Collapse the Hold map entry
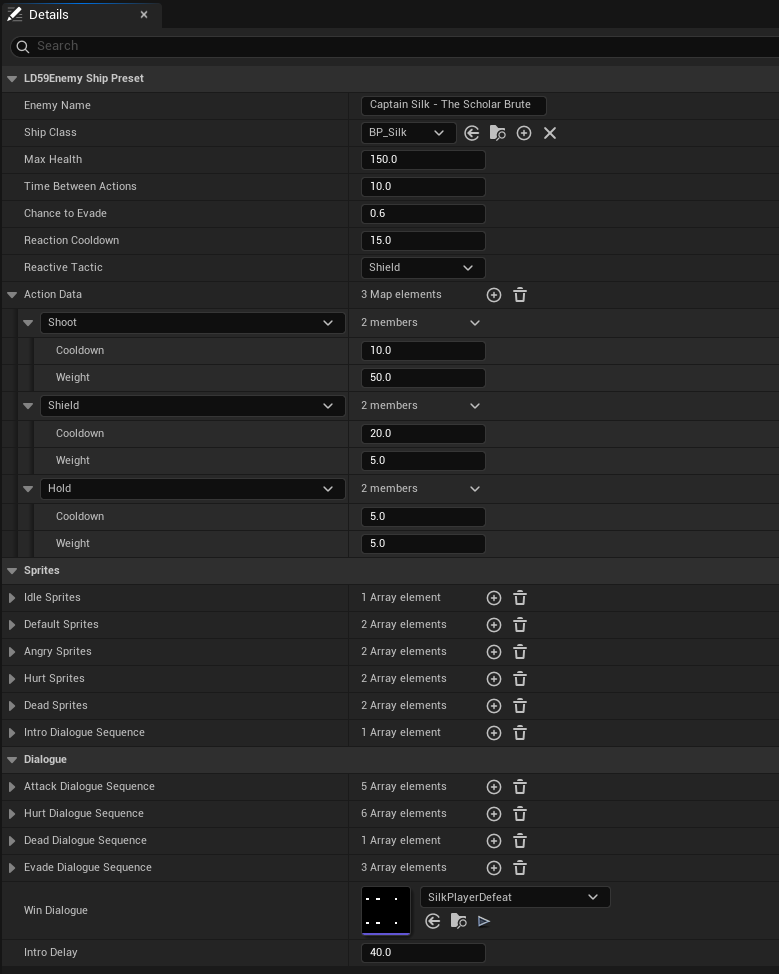This screenshot has width=779, height=974. pos(28,489)
